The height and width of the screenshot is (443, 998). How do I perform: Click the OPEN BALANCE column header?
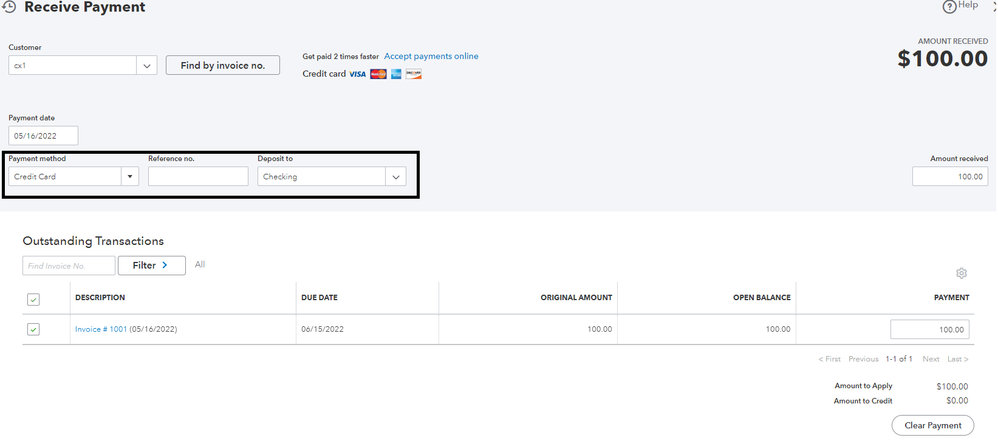pyautogui.click(x=762, y=298)
